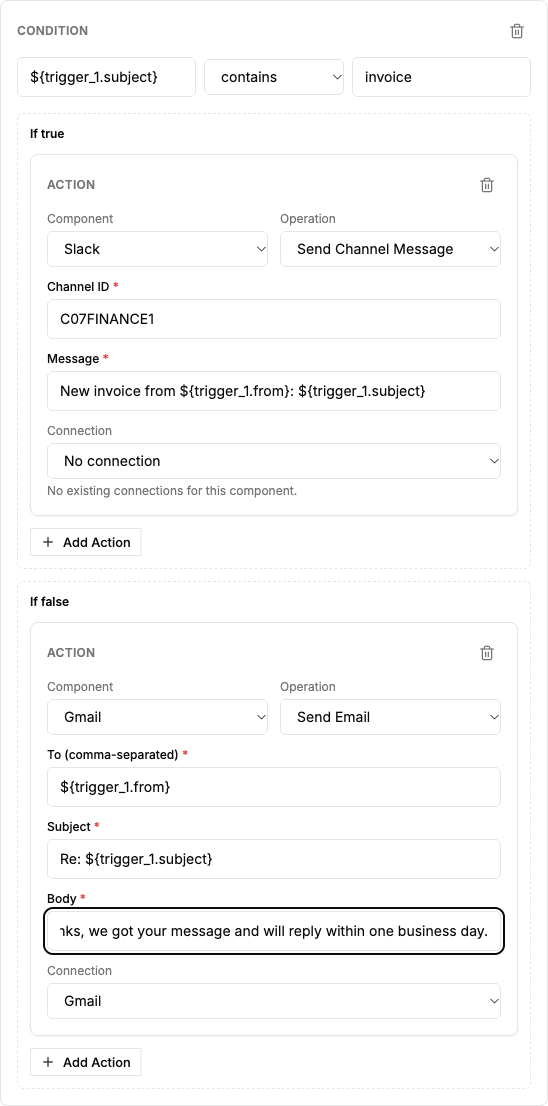
Task: Open the 'contains' operator dropdown
Action: click(x=274, y=77)
